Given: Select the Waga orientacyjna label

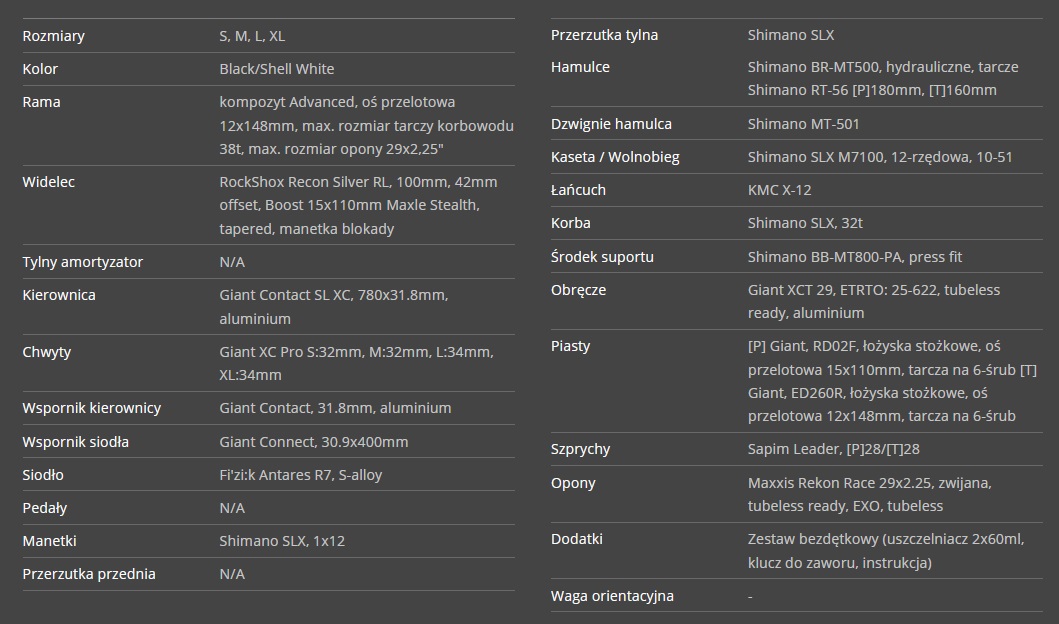Looking at the screenshot, I should (x=612, y=596).
